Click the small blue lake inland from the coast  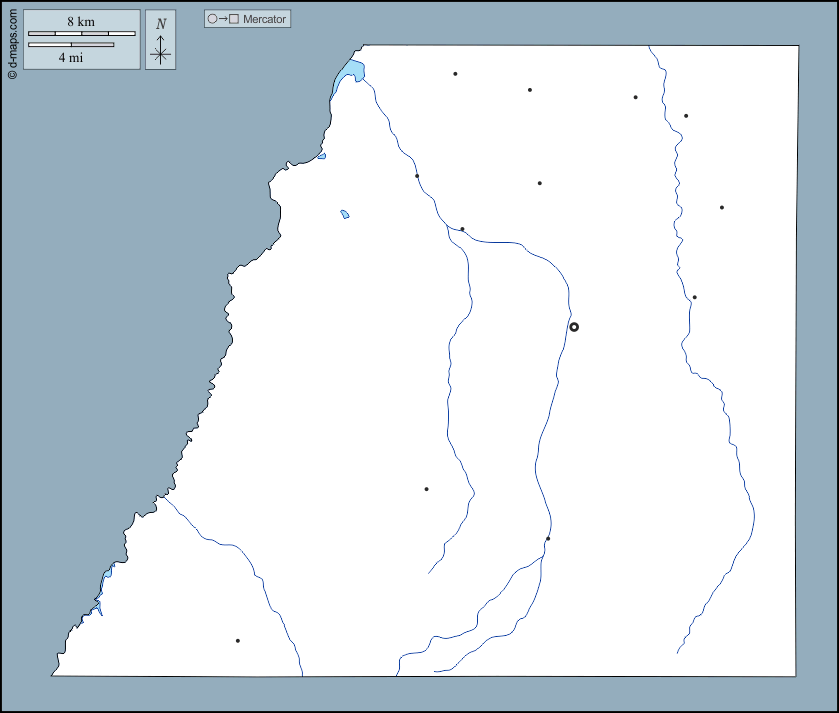click(345, 214)
